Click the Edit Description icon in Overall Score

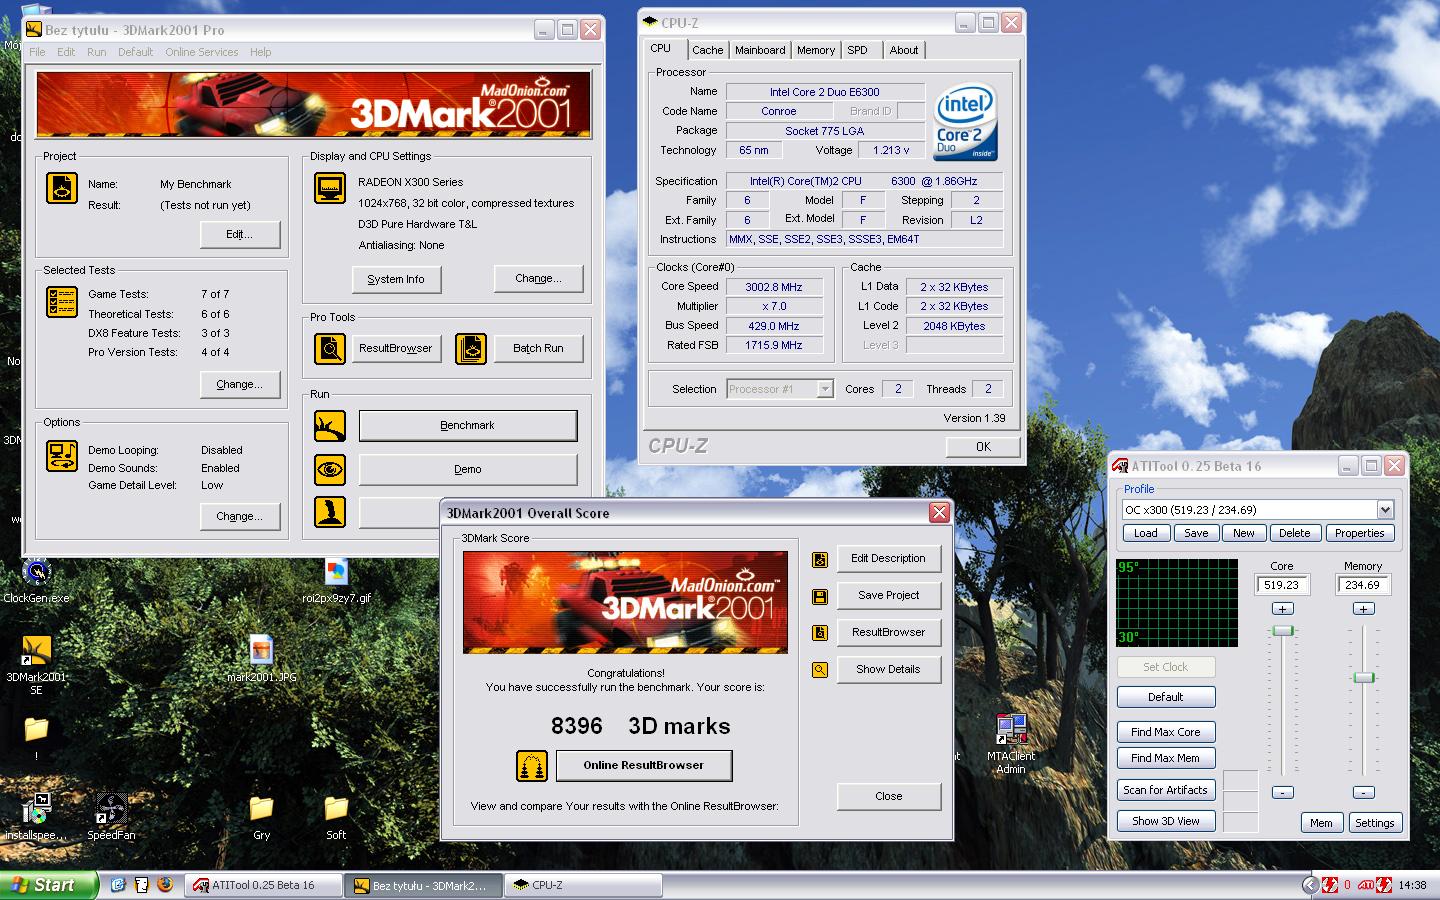[x=820, y=559]
